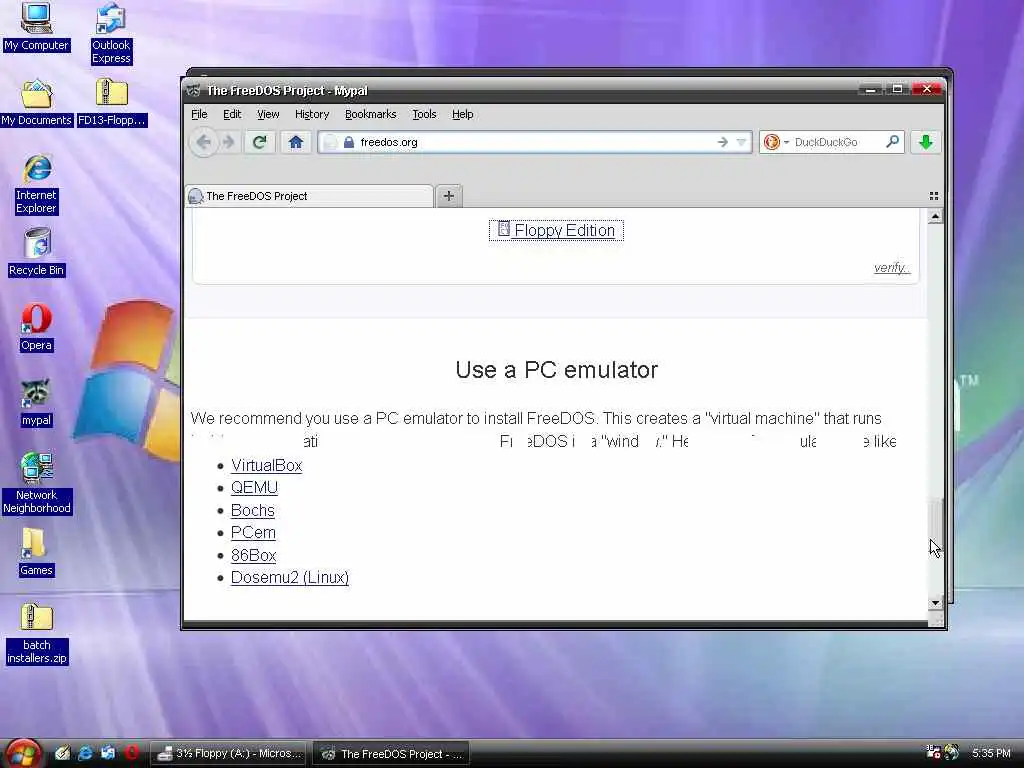The height and width of the screenshot is (768, 1024).
Task: Open the Windows Start button
Action: click(23, 753)
